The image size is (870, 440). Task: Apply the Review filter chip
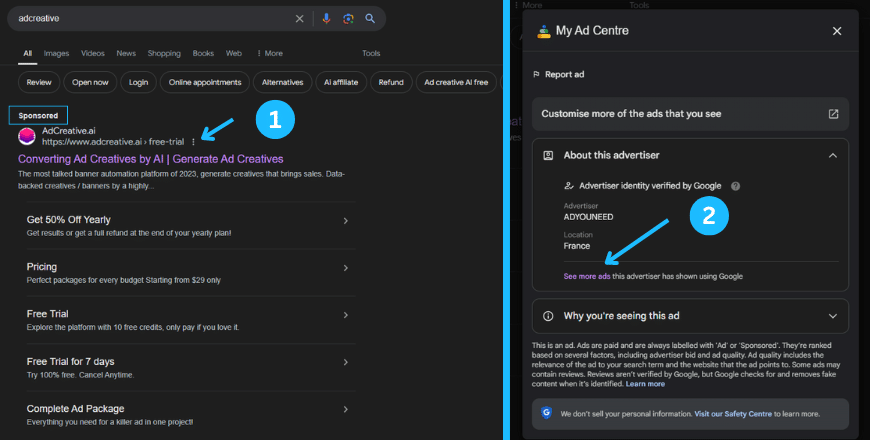click(39, 82)
